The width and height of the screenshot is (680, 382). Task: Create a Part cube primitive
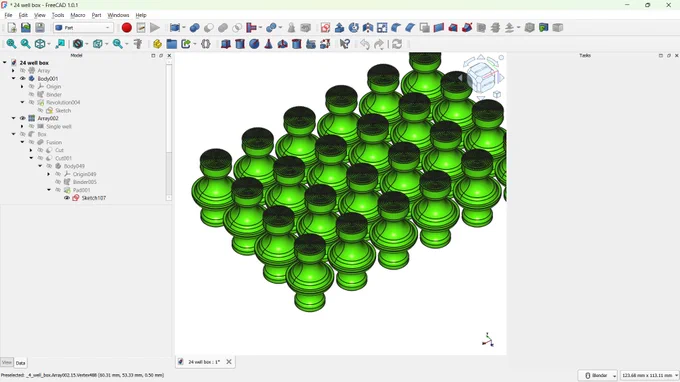coord(226,44)
